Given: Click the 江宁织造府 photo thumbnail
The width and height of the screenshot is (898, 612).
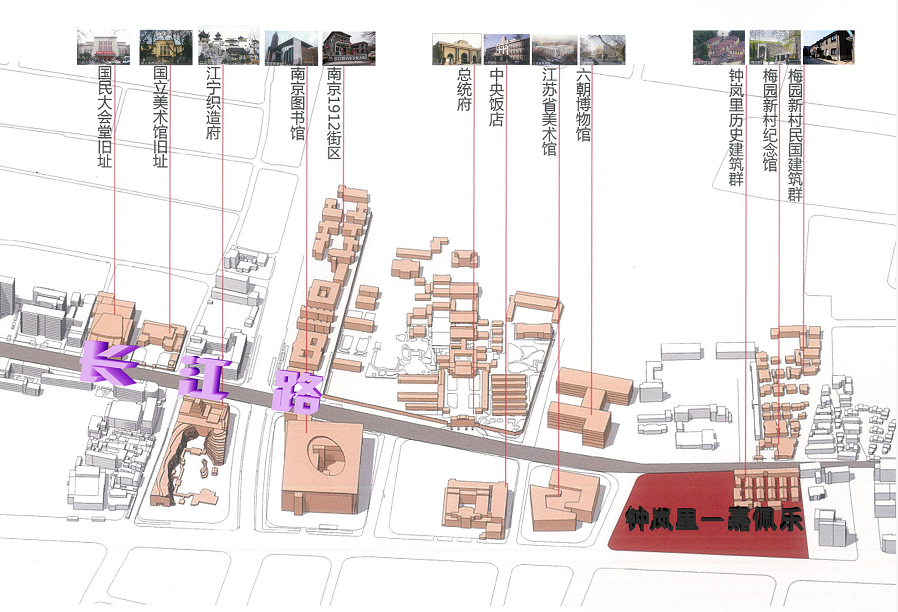Looking at the screenshot, I should [x=229, y=46].
